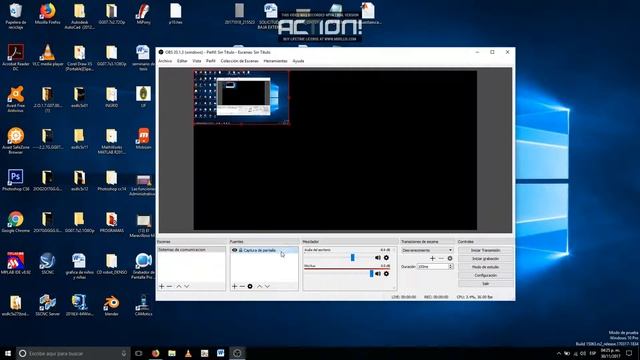Click the Photoshop CS6 desktop shortcut
The width and height of the screenshot is (640, 360).
coord(16,180)
